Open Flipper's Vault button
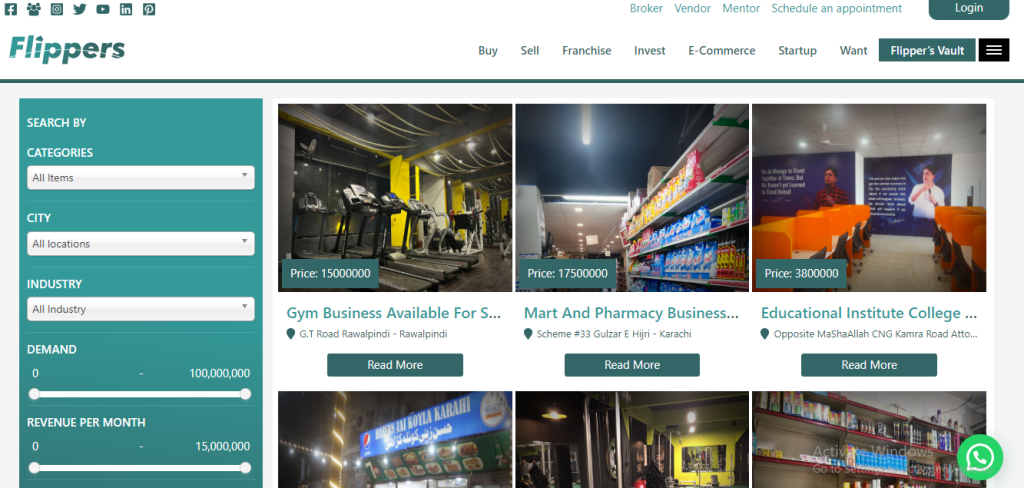The image size is (1024, 488). click(927, 50)
